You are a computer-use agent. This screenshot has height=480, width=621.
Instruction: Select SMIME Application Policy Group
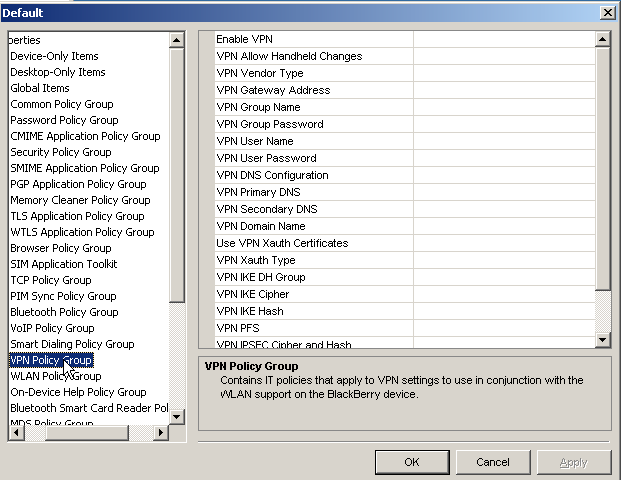[85, 168]
